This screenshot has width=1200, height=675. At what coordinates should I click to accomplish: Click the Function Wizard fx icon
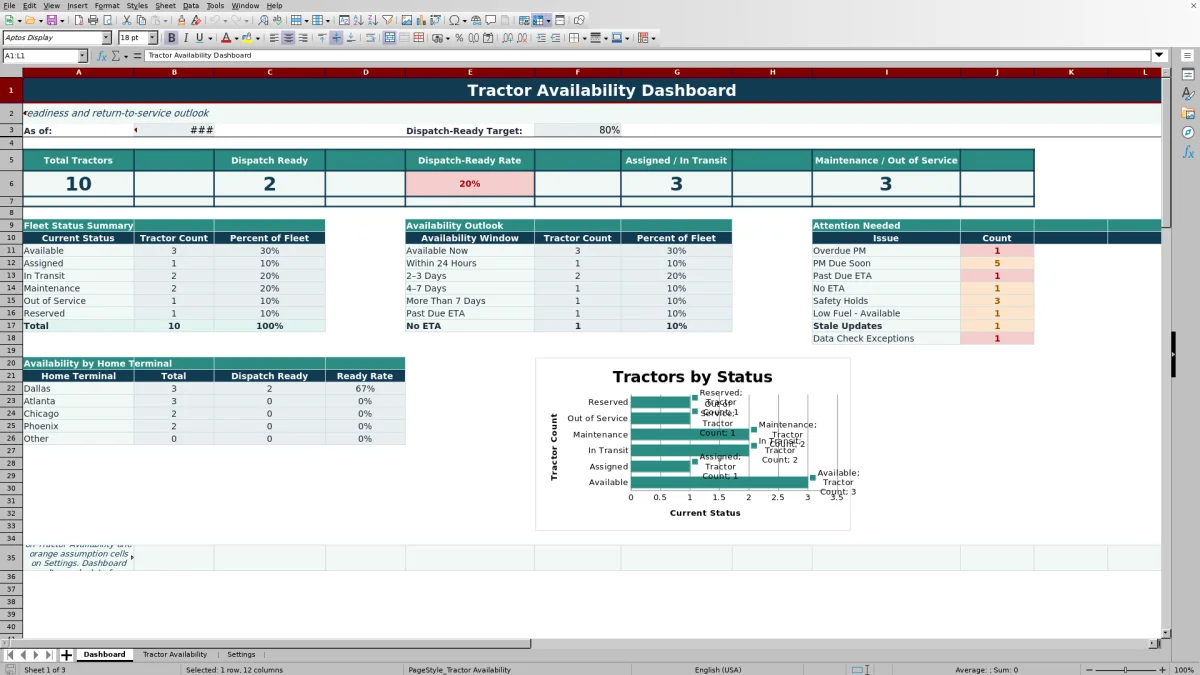point(102,56)
